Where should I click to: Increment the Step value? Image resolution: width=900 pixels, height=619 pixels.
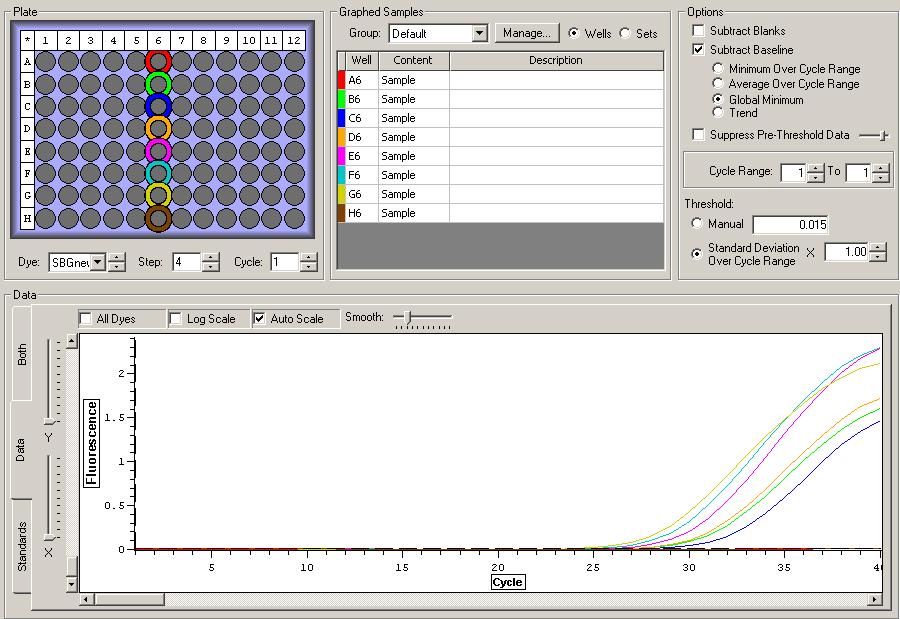click(211, 258)
